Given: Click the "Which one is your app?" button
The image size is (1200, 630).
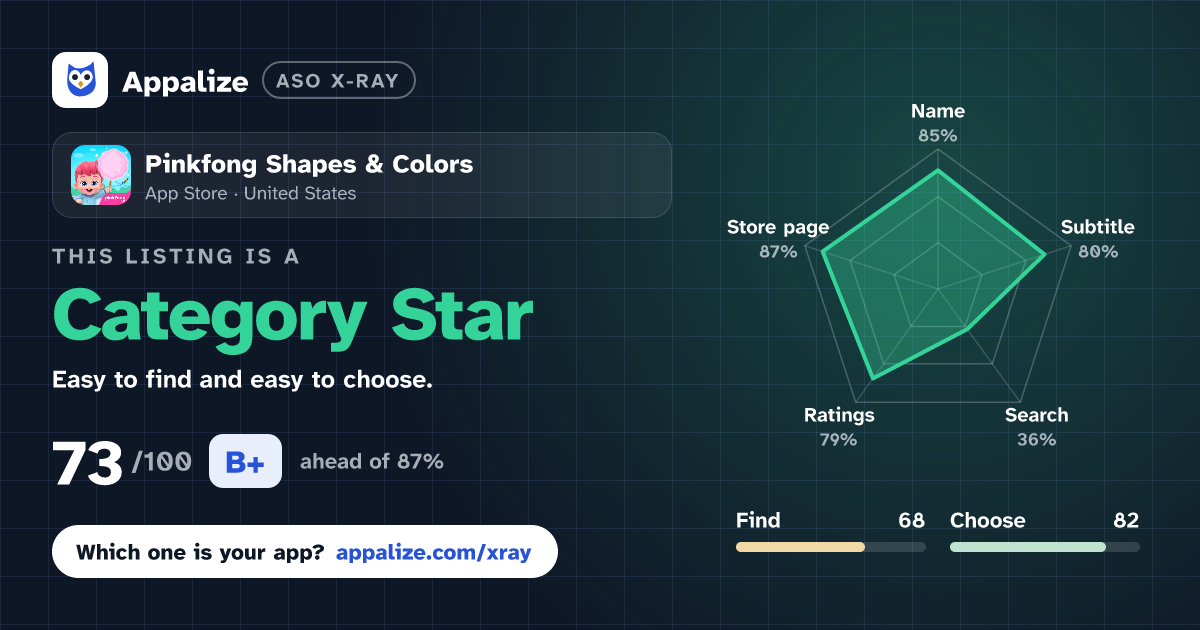Looking at the screenshot, I should coord(304,552).
